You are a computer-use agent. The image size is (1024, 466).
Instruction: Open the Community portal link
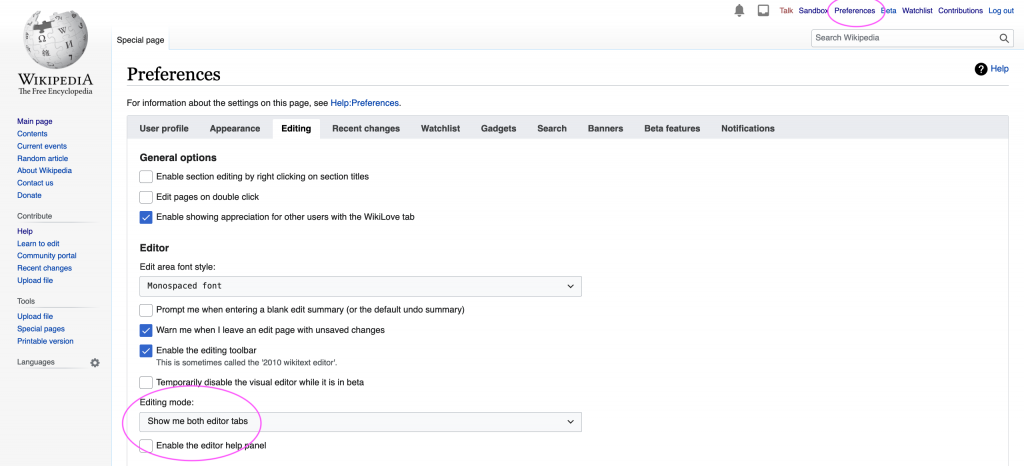[46, 256]
